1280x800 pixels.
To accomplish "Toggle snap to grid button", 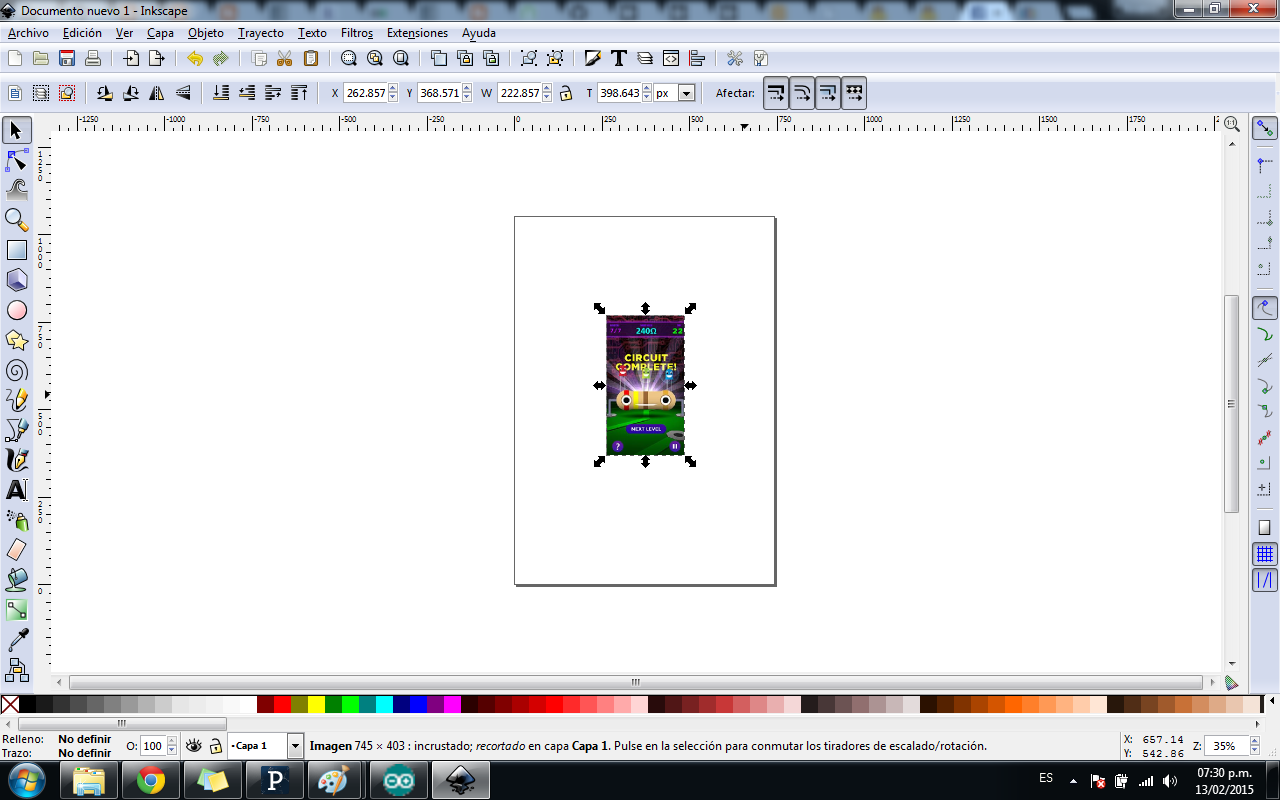I will tap(1265, 554).
